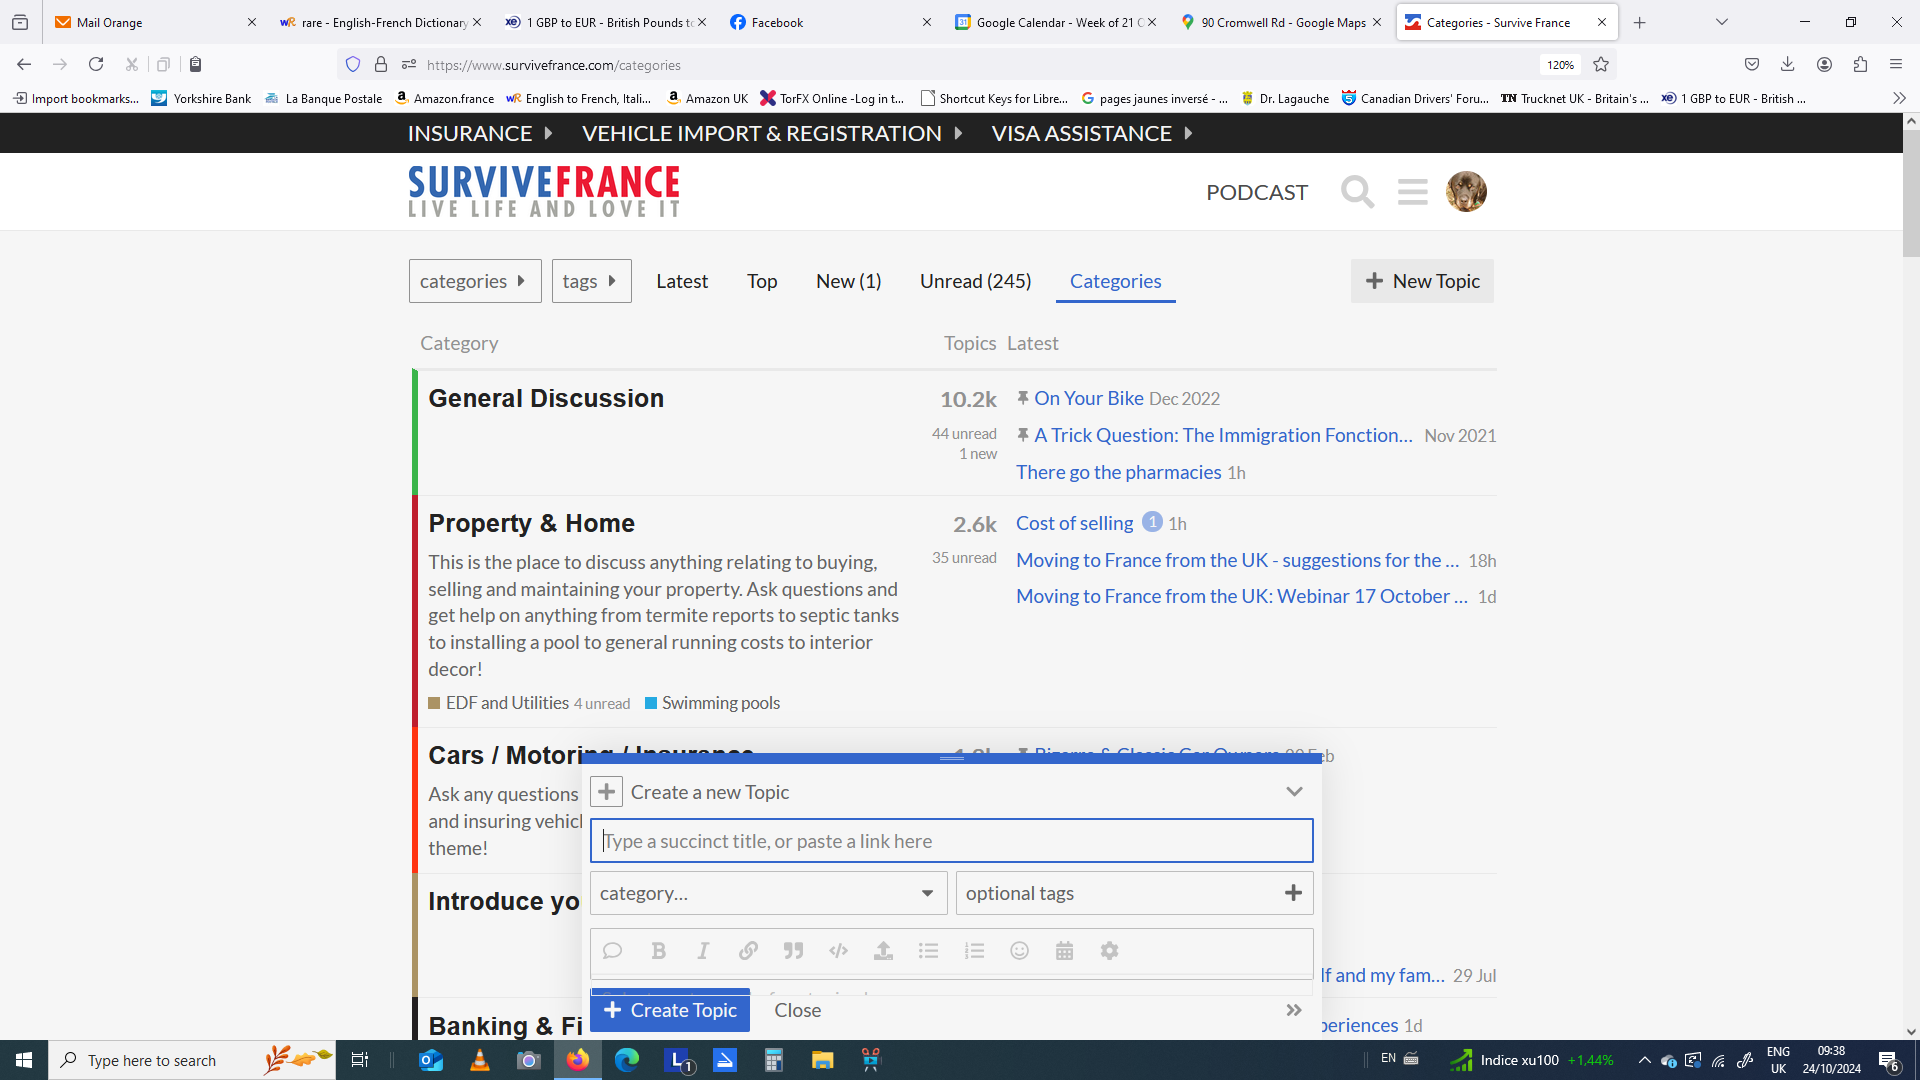Grab composer resize handle bar
Viewport: 1920px width, 1080px height.
point(952,758)
